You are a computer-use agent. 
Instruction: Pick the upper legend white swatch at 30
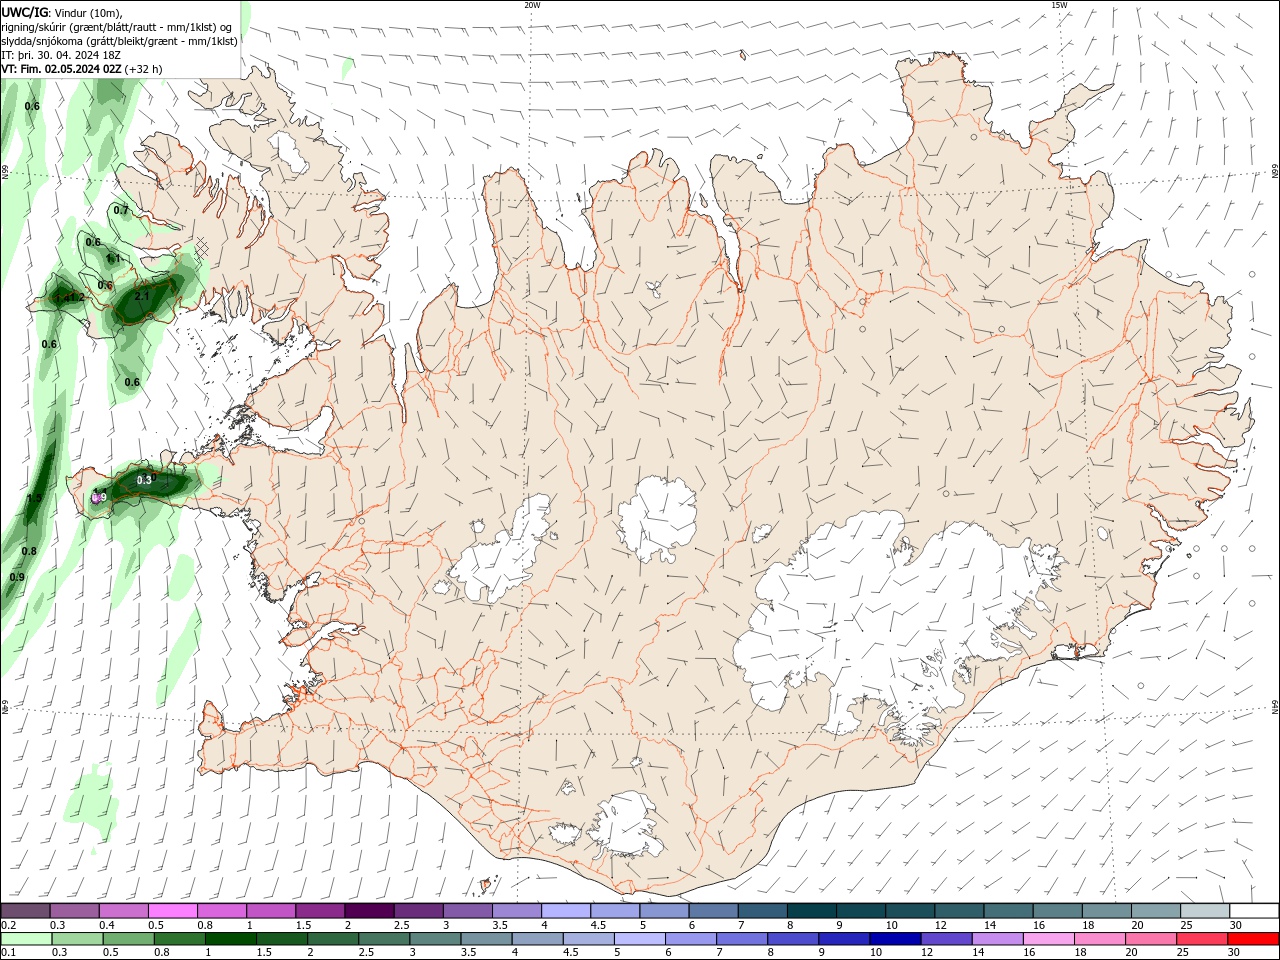[x=1254, y=911]
